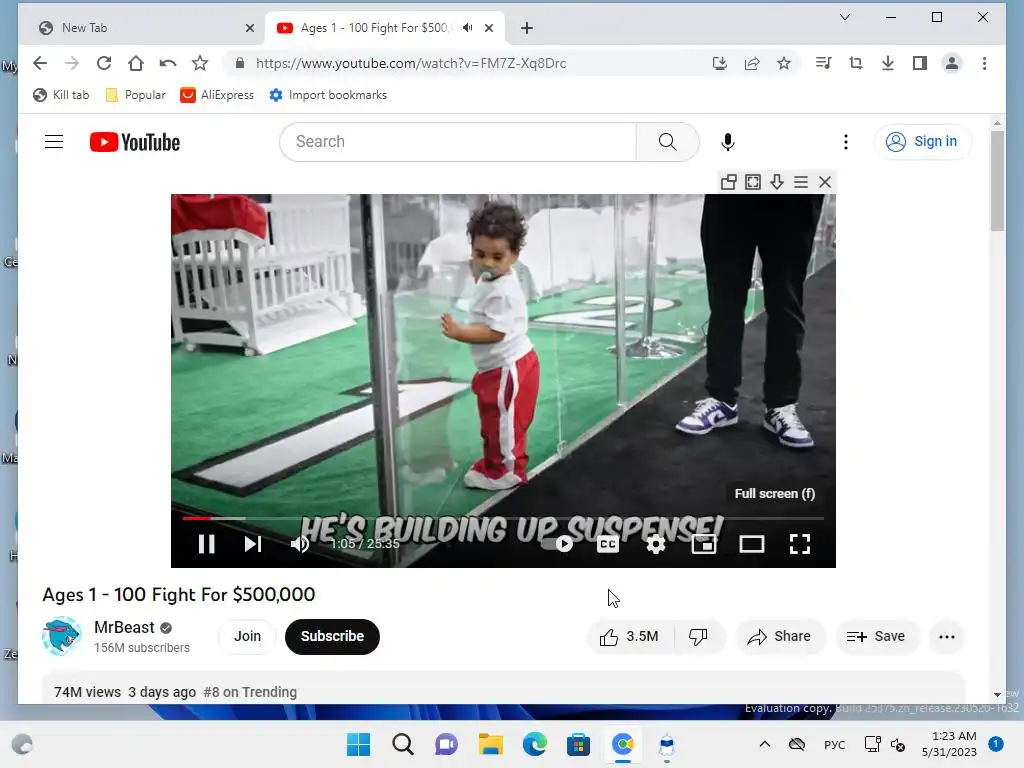Toggle the autoplay switch in player

click(558, 543)
